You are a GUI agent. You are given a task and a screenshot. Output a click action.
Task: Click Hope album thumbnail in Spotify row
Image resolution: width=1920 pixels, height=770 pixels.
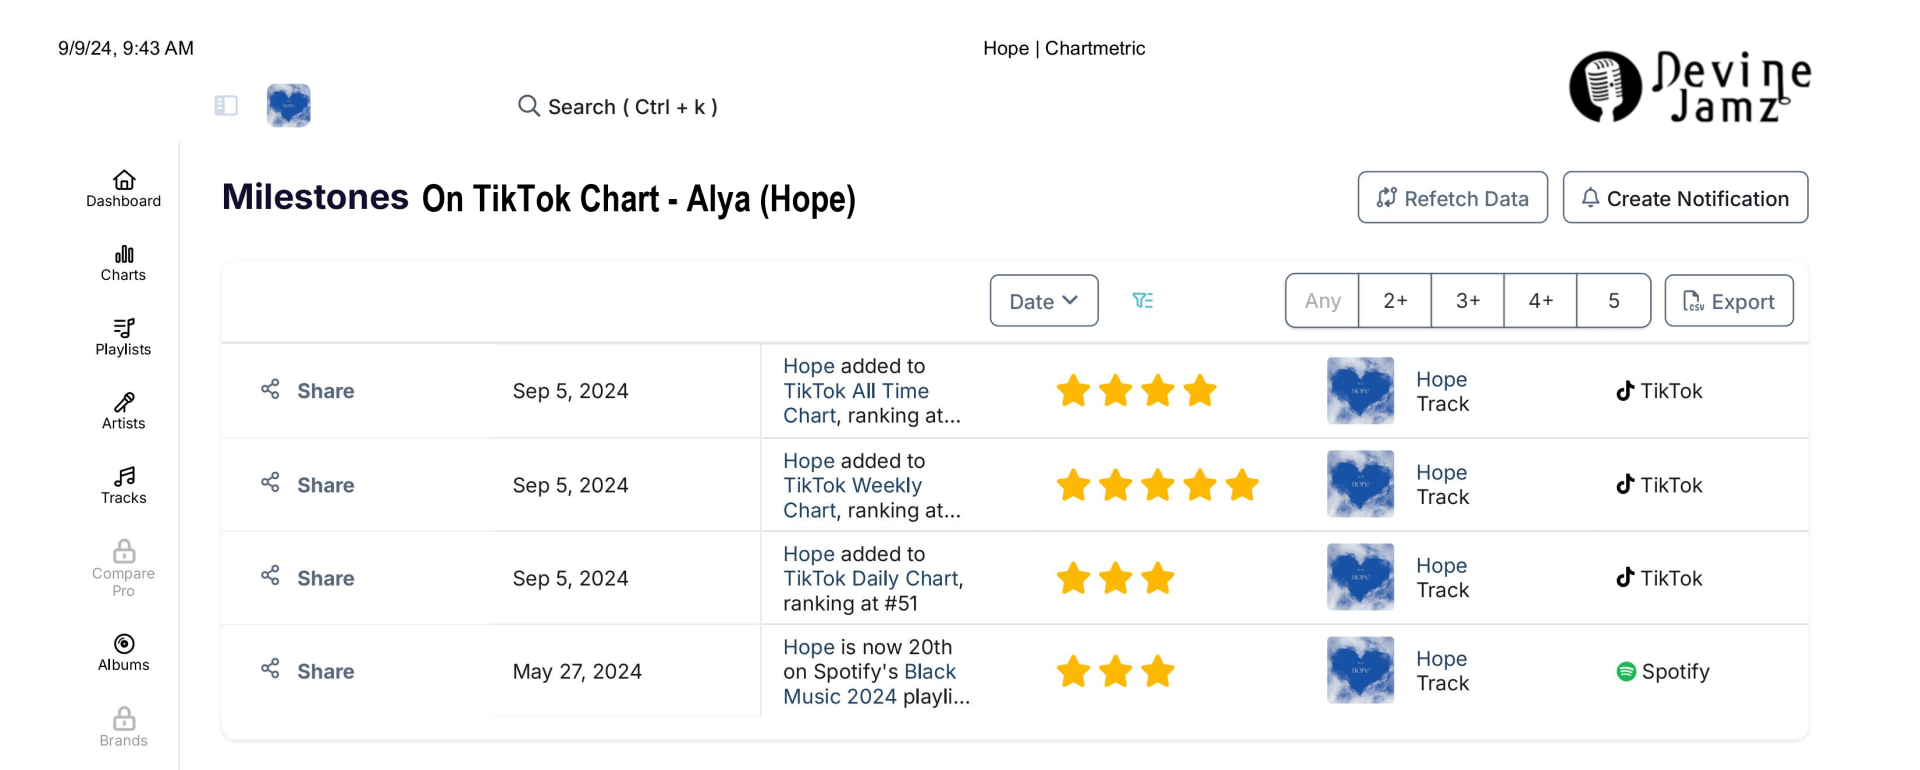[x=1360, y=671]
